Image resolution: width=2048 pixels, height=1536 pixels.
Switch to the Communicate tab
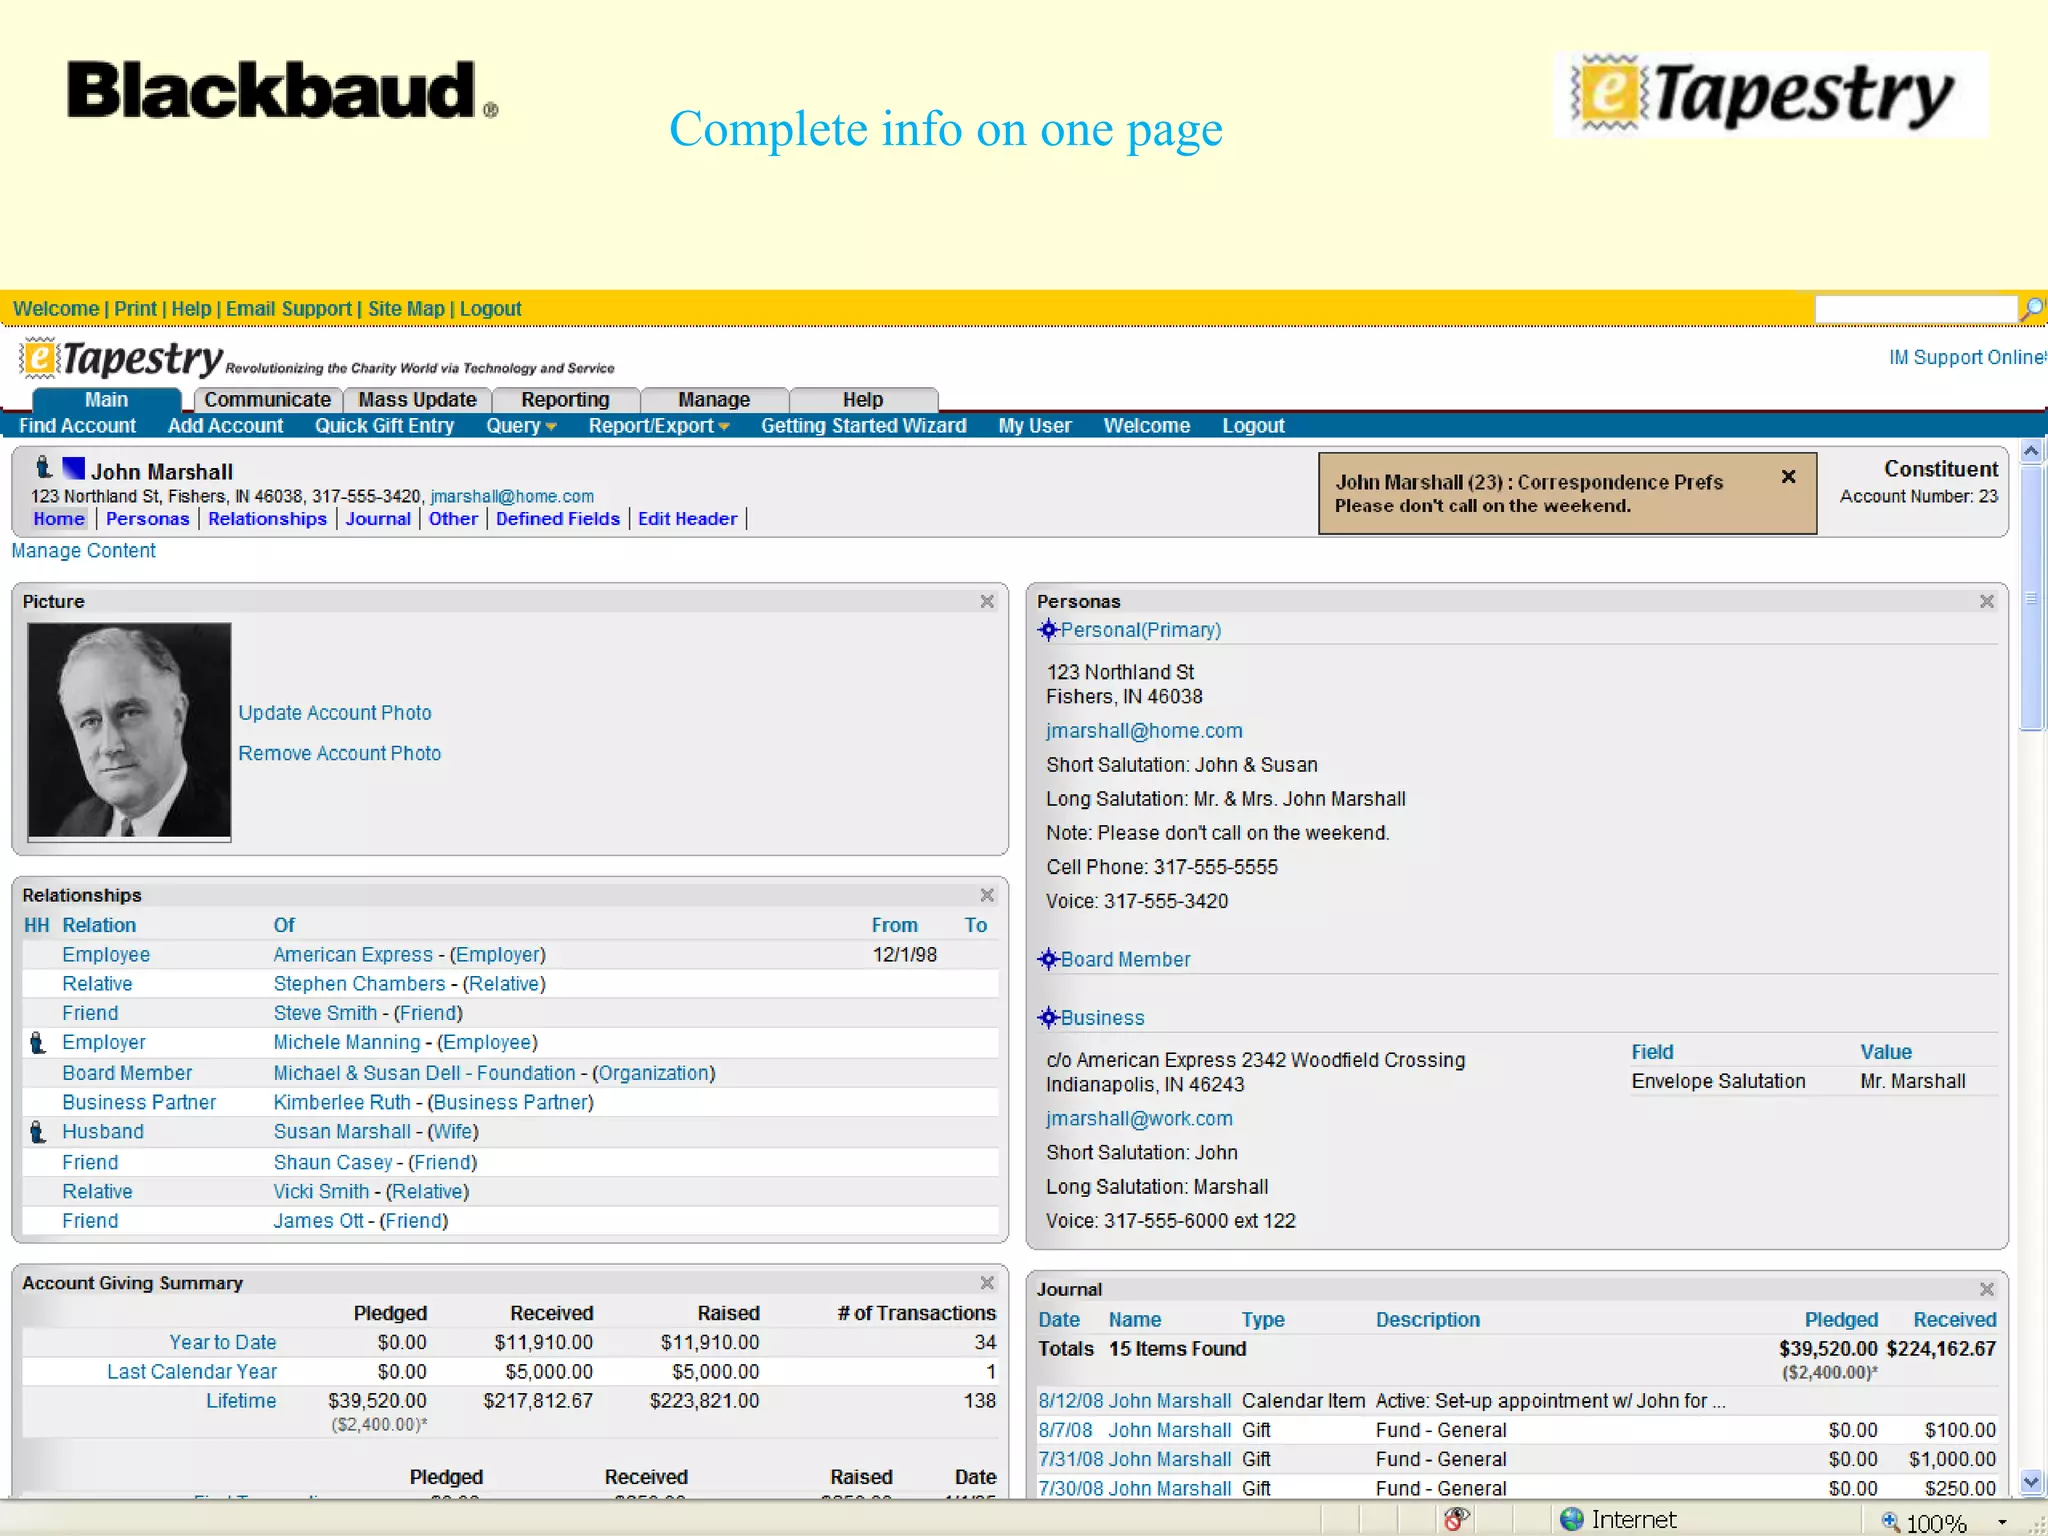[267, 400]
